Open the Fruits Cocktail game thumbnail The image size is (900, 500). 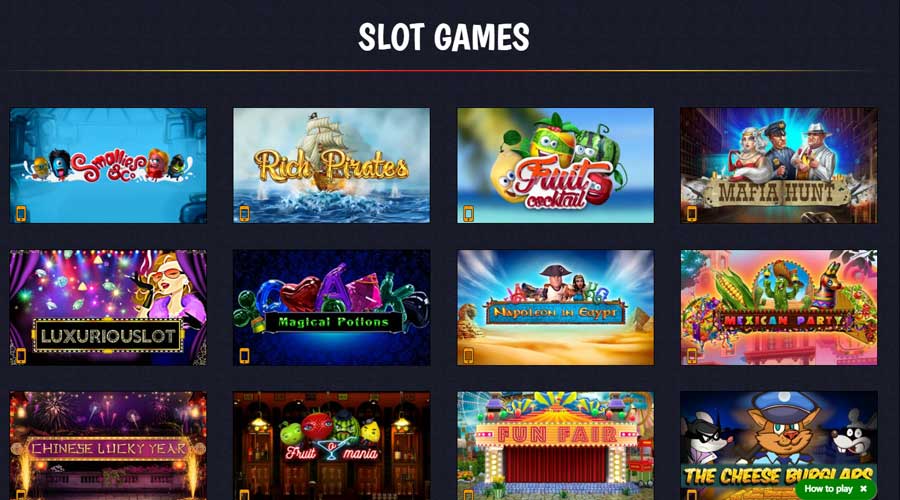[x=555, y=165]
